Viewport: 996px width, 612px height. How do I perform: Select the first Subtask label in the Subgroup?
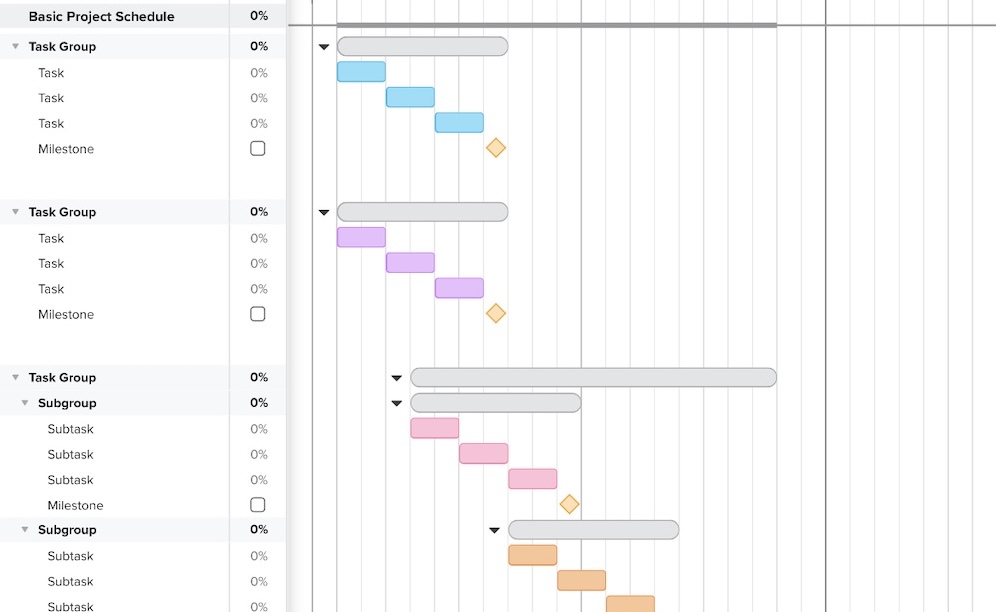pos(70,428)
